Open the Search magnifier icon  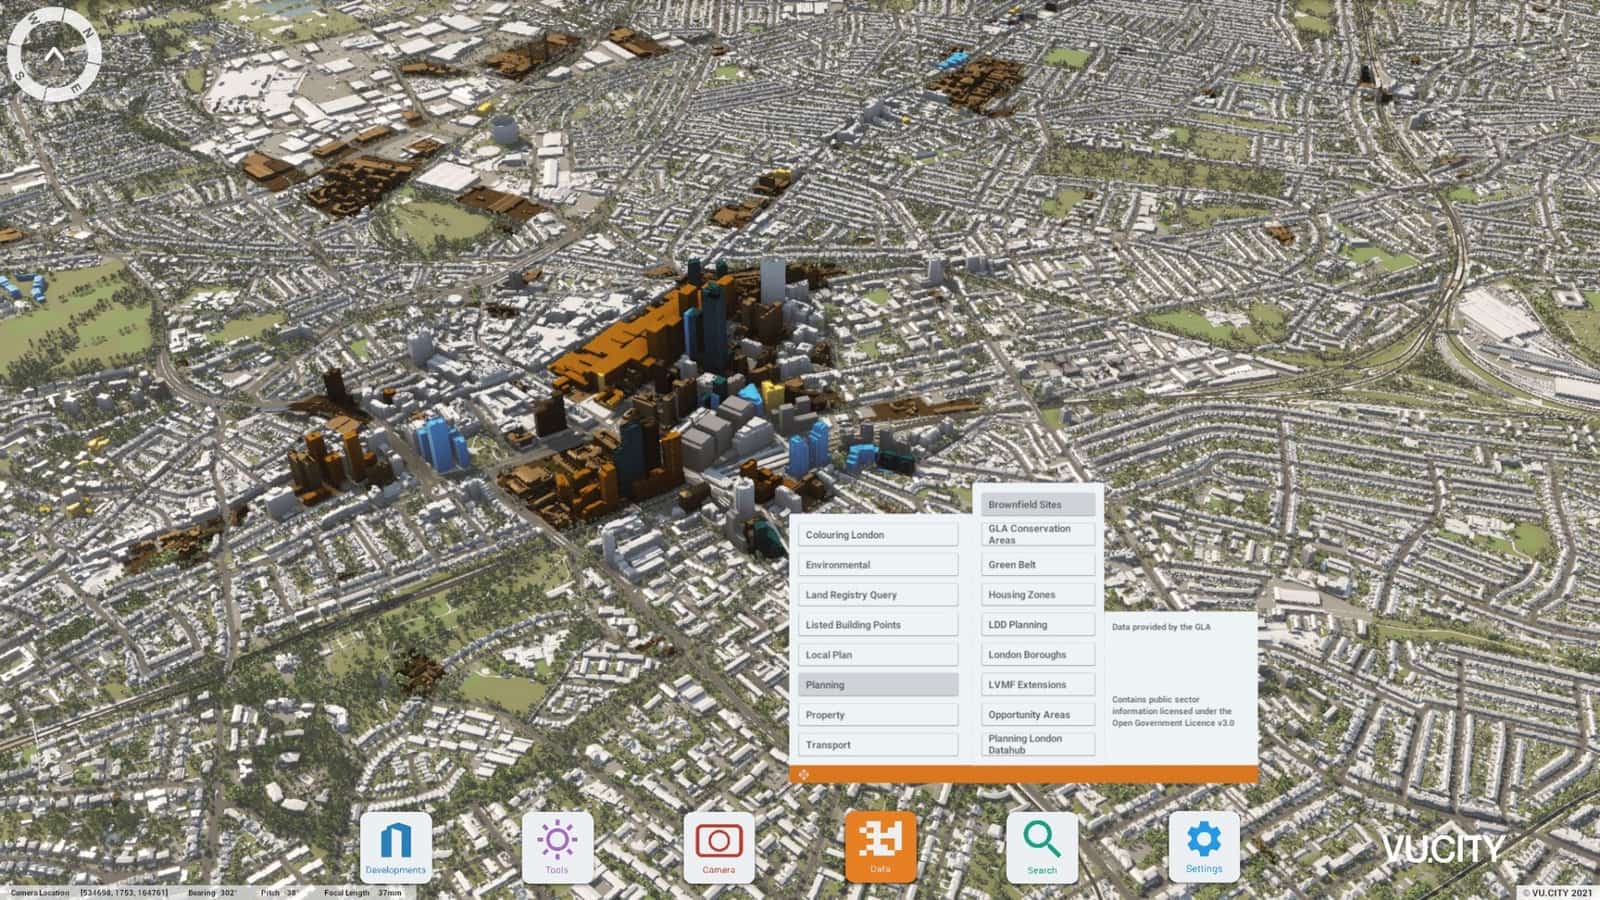coord(1041,843)
